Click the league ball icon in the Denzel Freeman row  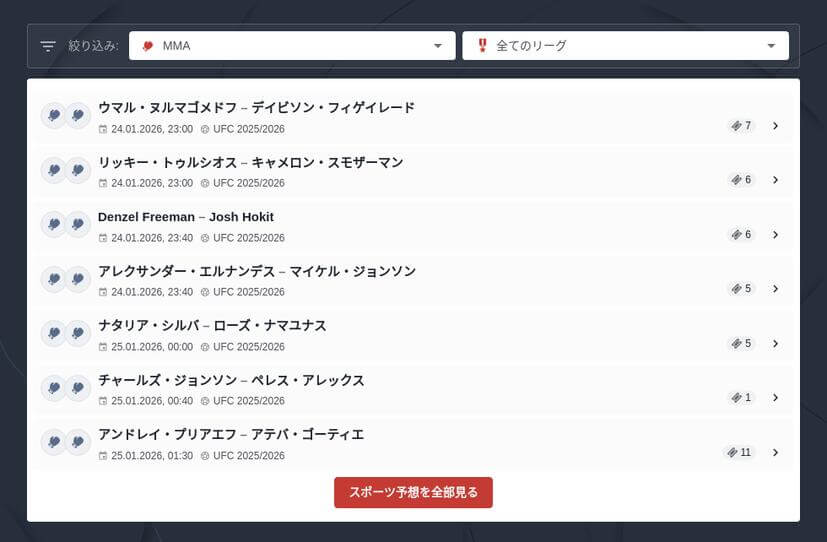pyautogui.click(x=205, y=238)
